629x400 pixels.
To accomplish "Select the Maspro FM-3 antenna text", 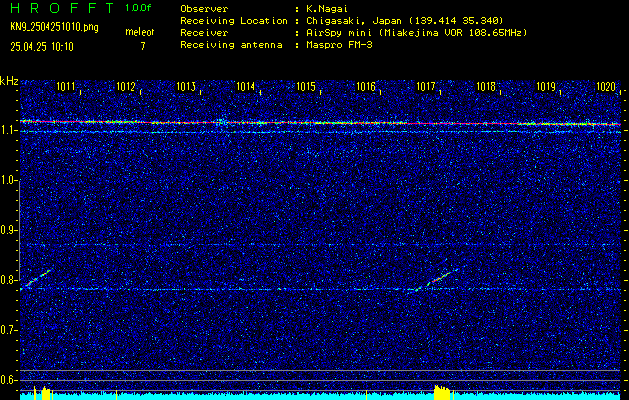I will (x=339, y=45).
